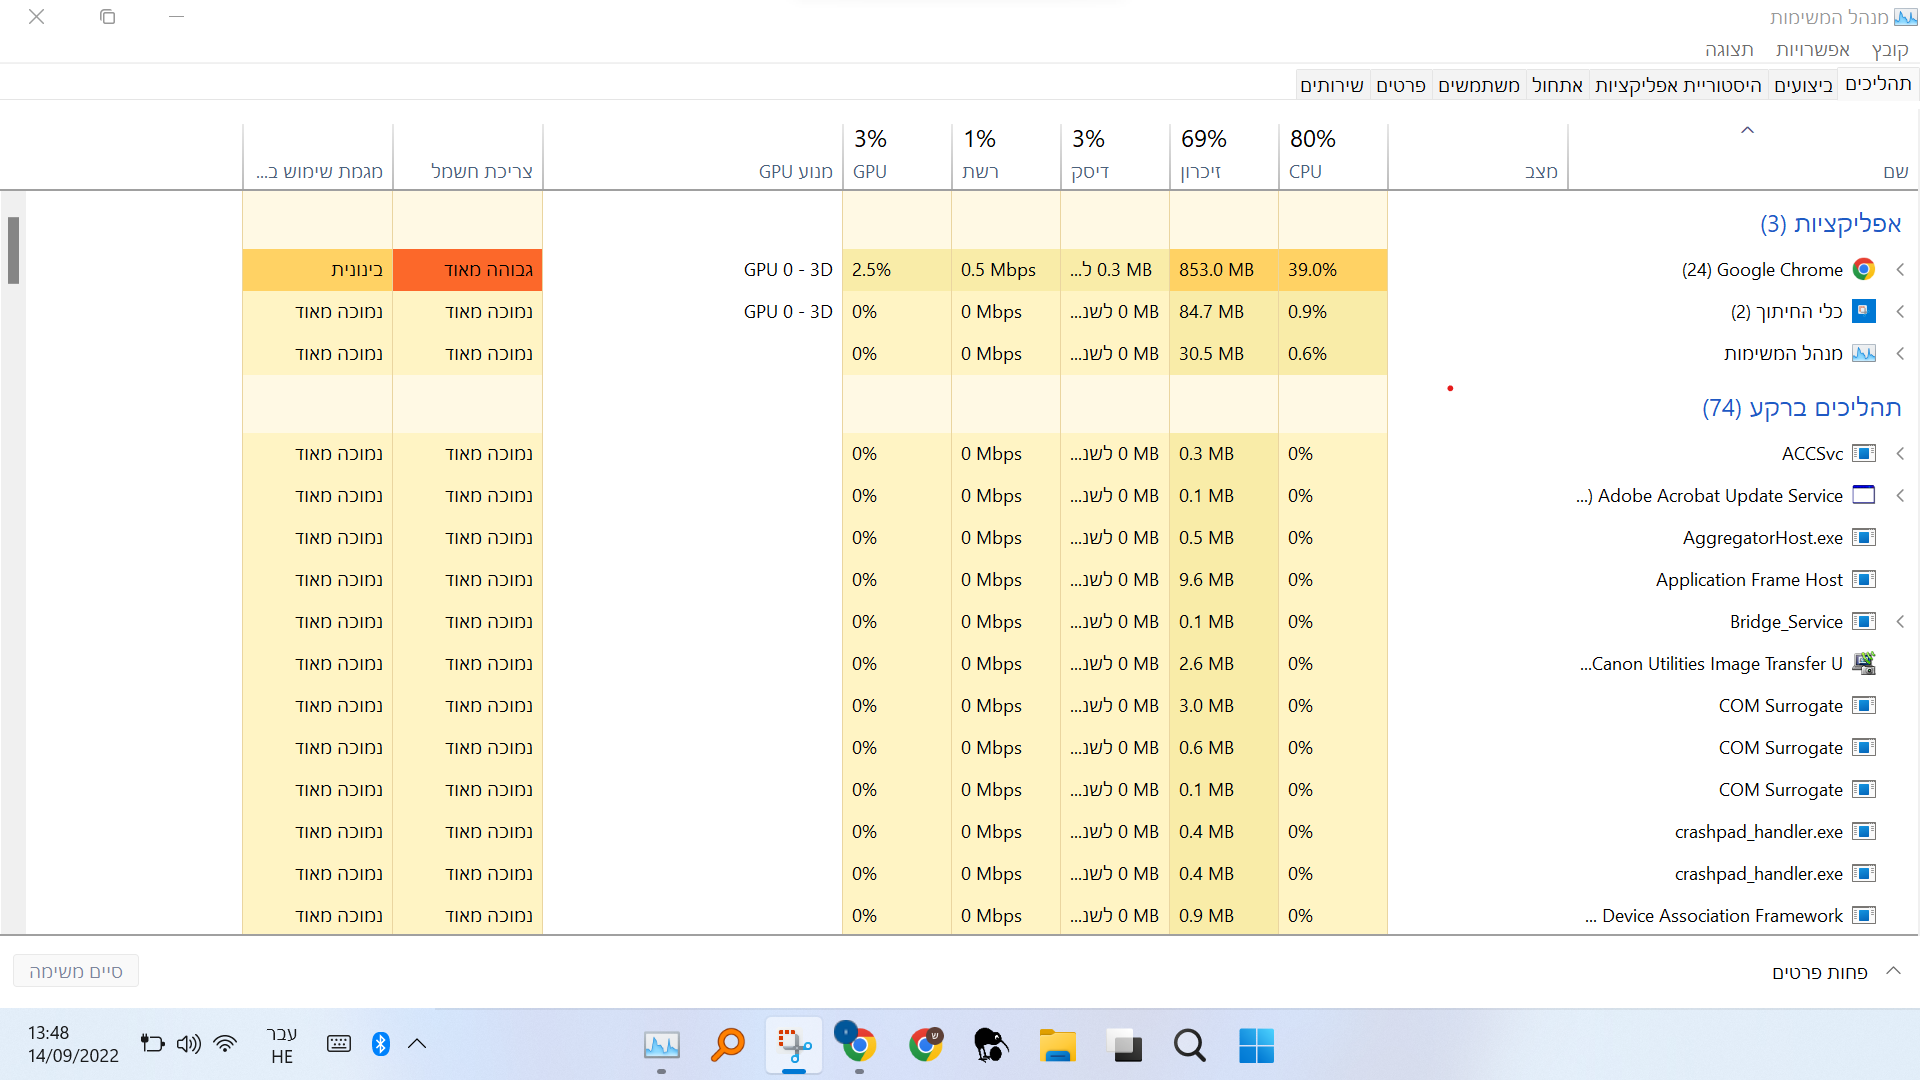Click the sort arrow above the שם column
1920x1080 pixels.
click(x=1747, y=130)
